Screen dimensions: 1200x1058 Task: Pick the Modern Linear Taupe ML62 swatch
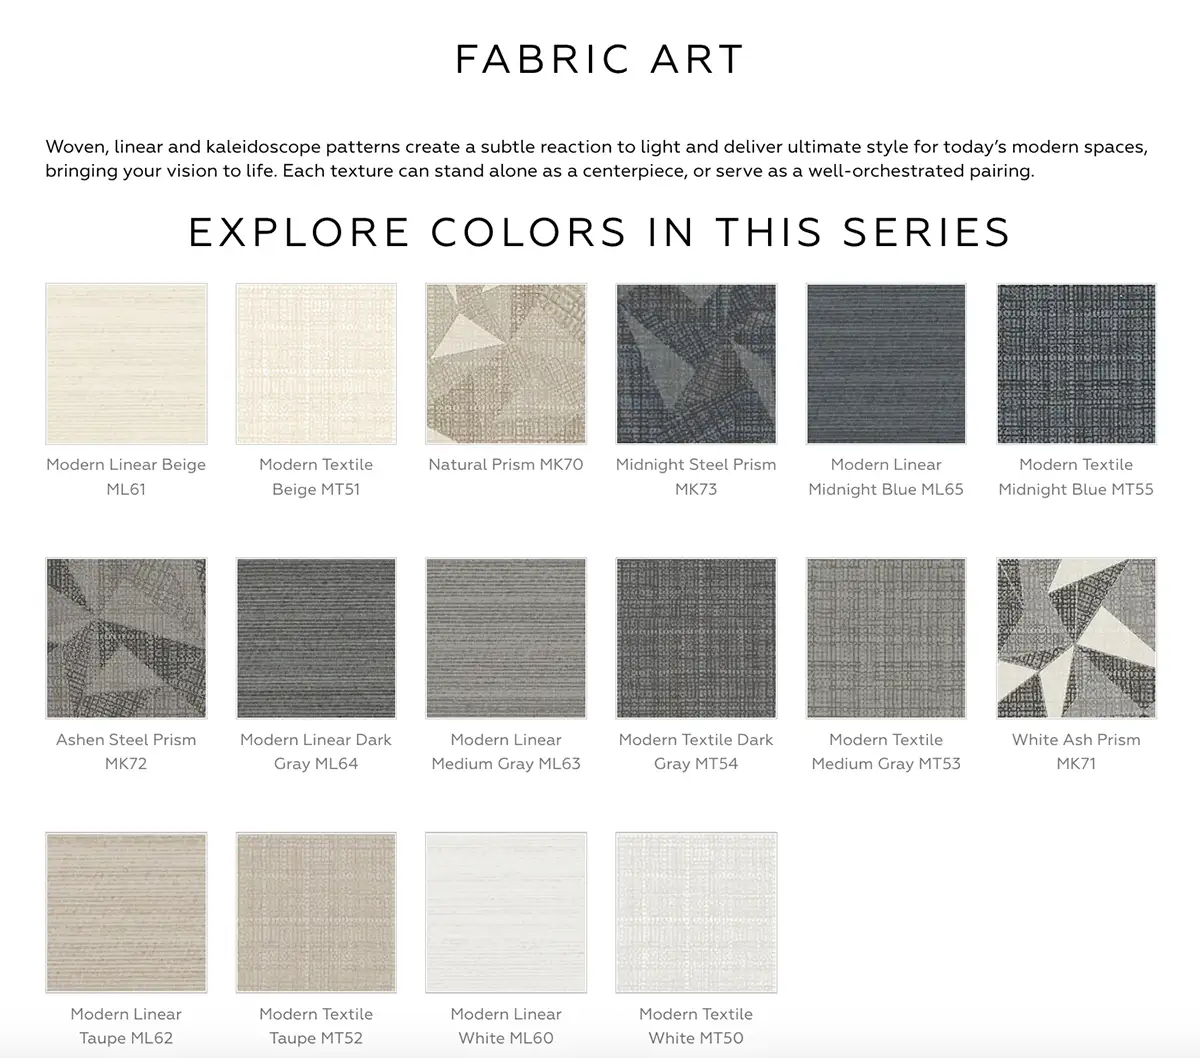(x=126, y=913)
